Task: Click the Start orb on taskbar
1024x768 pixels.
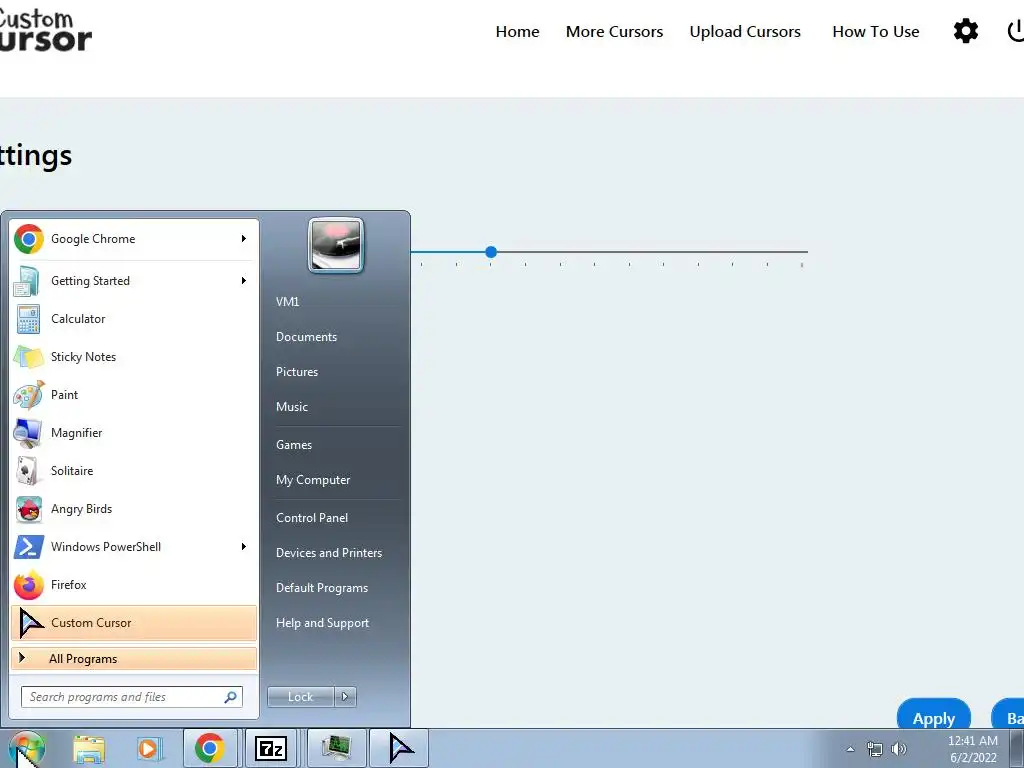Action: click(26, 748)
